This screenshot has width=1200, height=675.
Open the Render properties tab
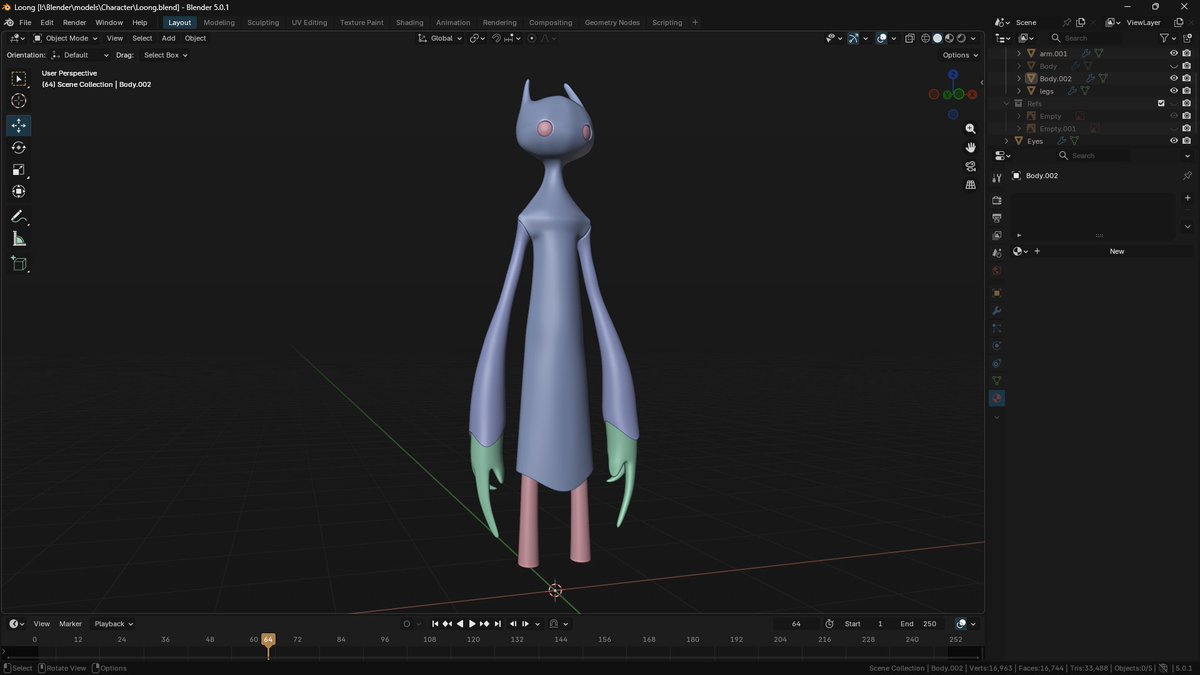(996, 200)
